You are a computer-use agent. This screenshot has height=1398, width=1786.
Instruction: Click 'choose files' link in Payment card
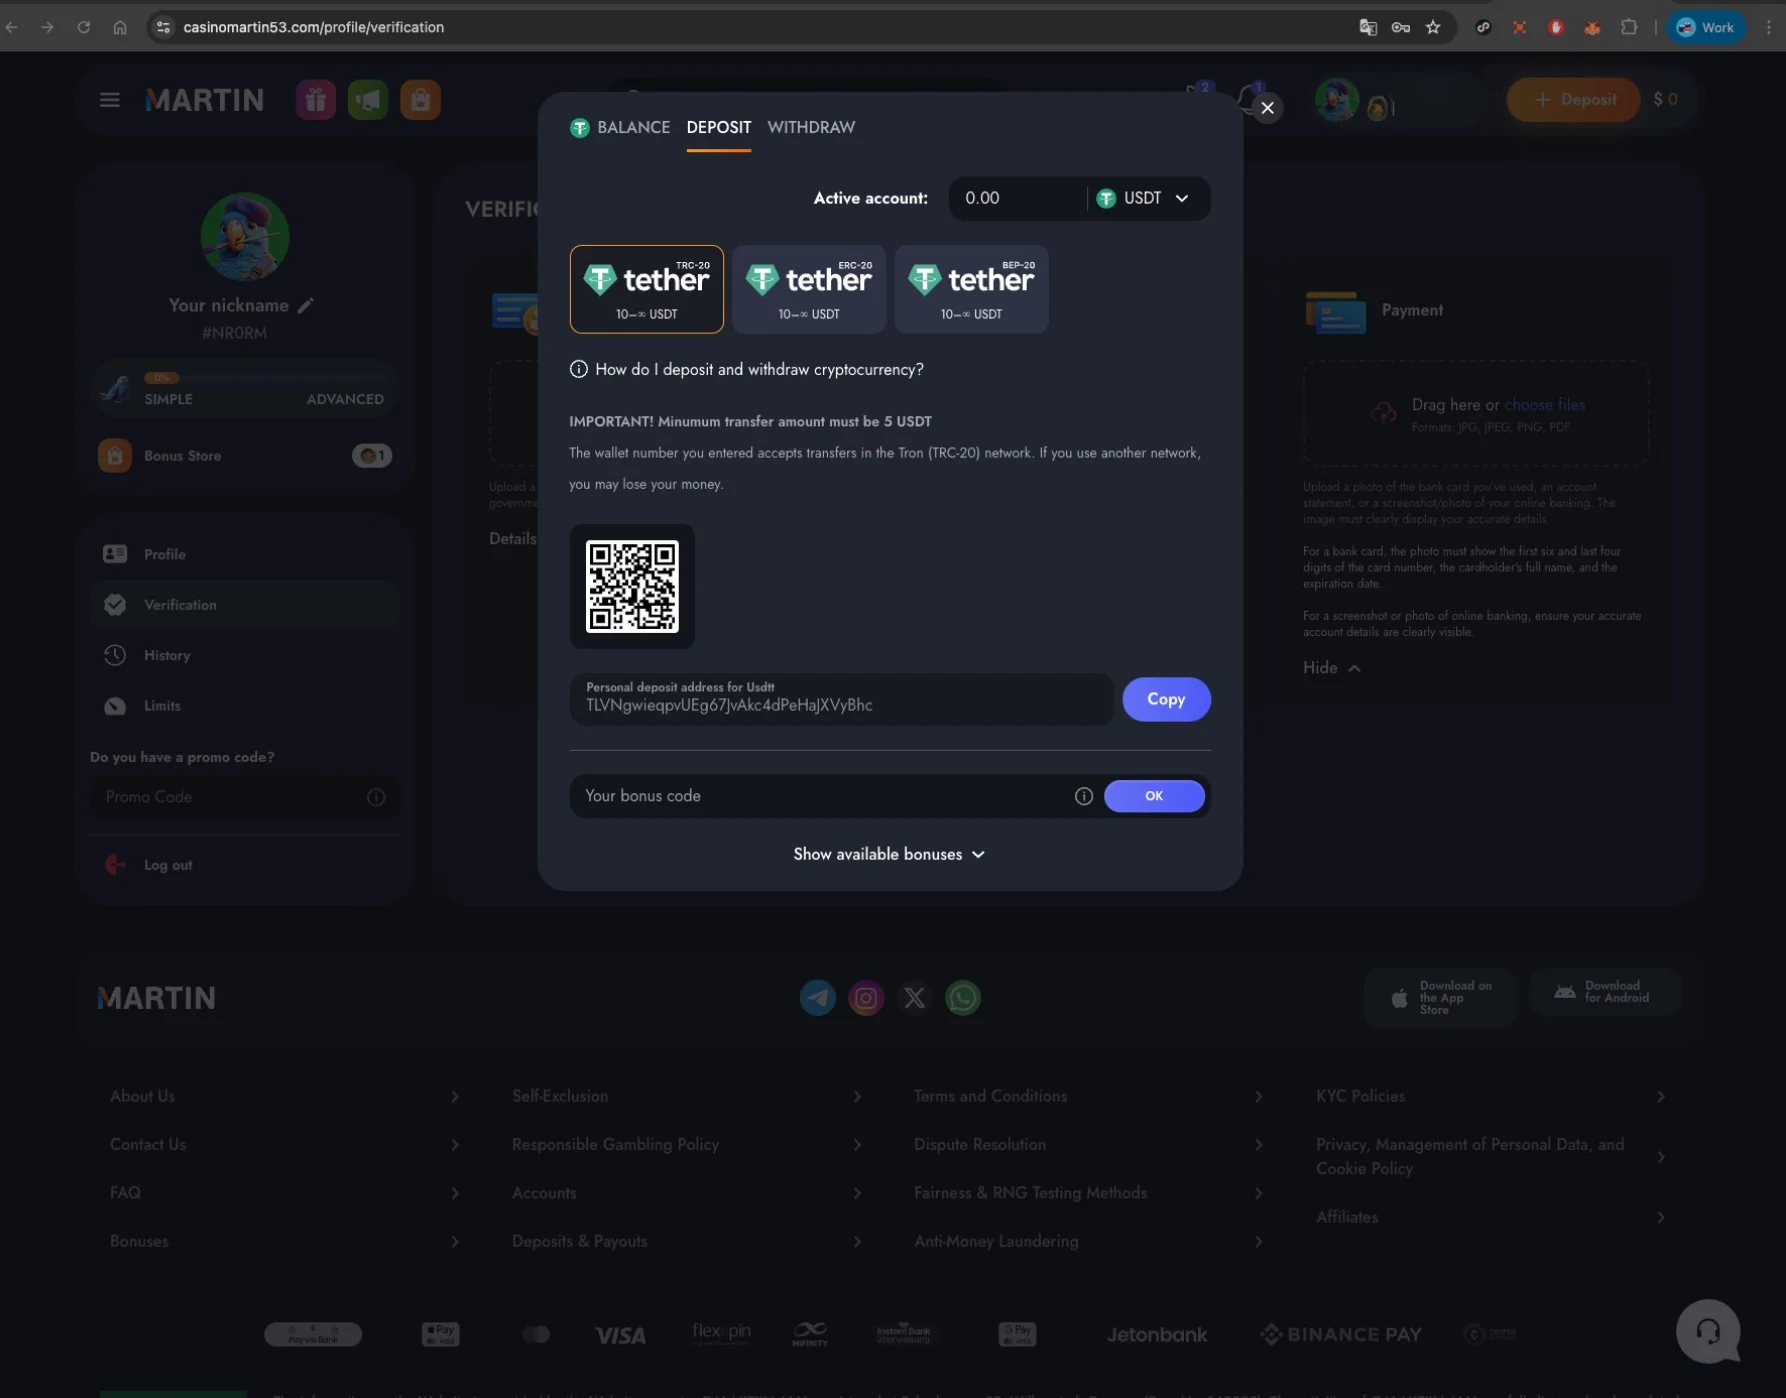pos(1544,404)
